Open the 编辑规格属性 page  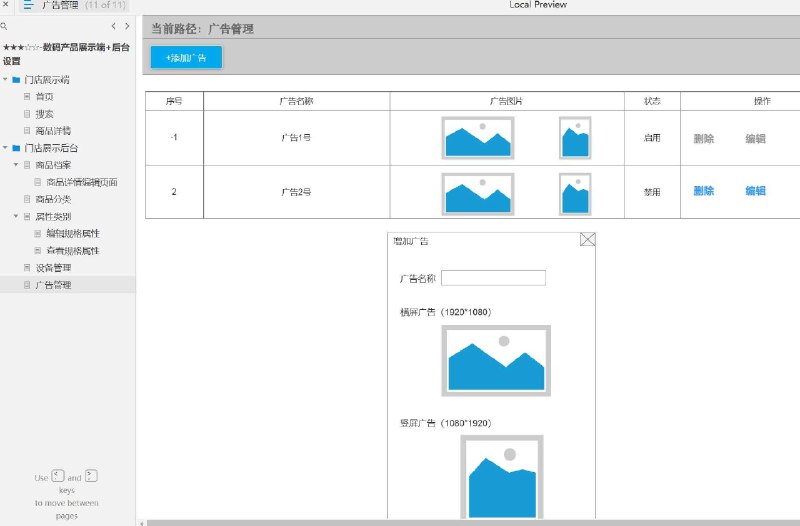tap(73, 233)
